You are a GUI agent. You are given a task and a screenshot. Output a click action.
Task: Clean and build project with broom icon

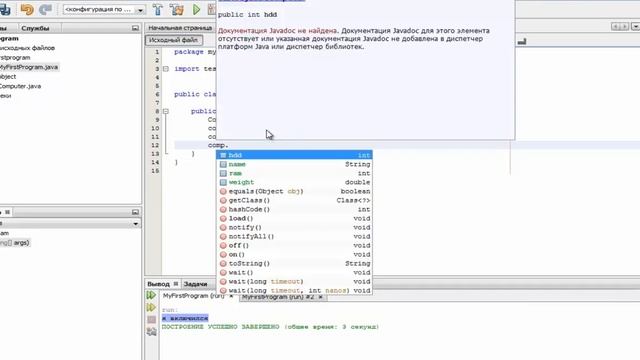177,9
